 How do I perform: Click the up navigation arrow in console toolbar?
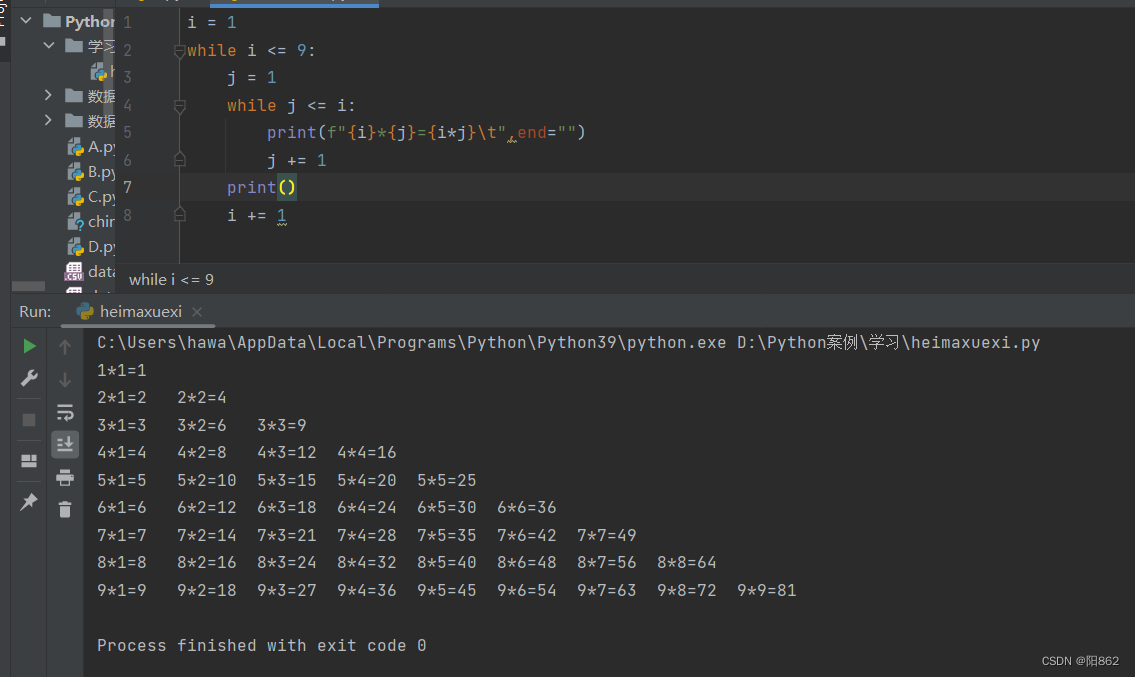[x=65, y=346]
